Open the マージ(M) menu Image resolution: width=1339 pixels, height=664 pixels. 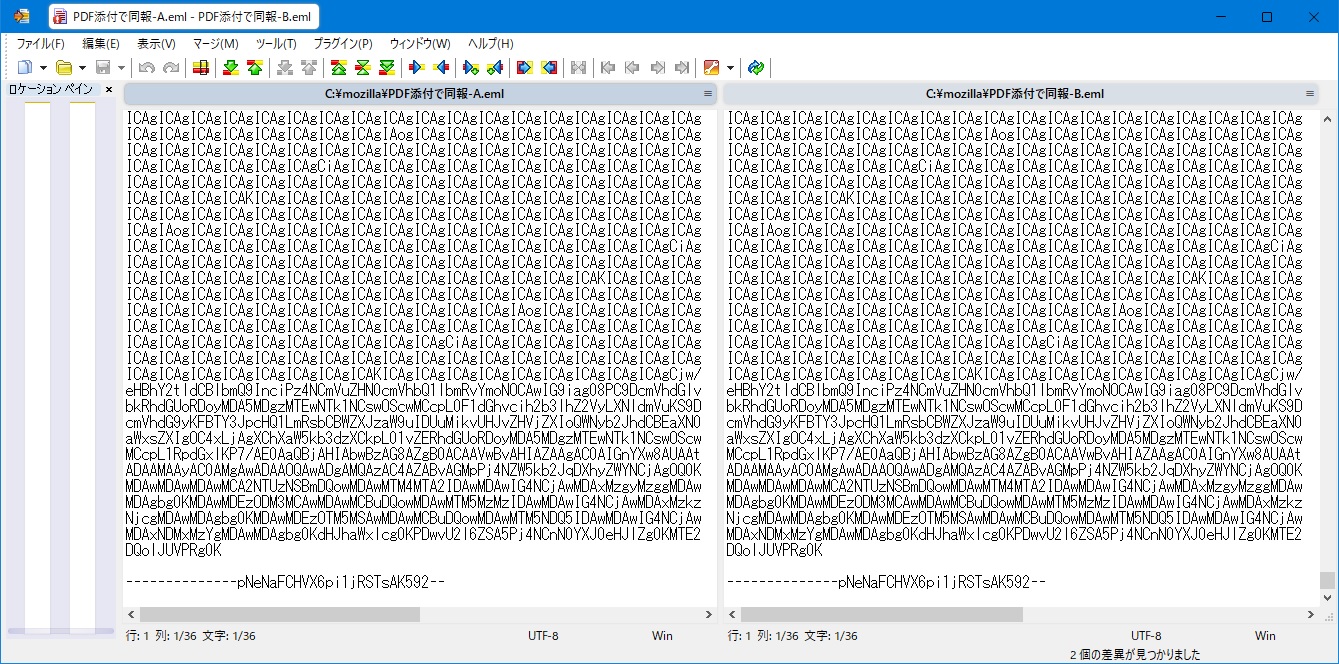coord(215,44)
